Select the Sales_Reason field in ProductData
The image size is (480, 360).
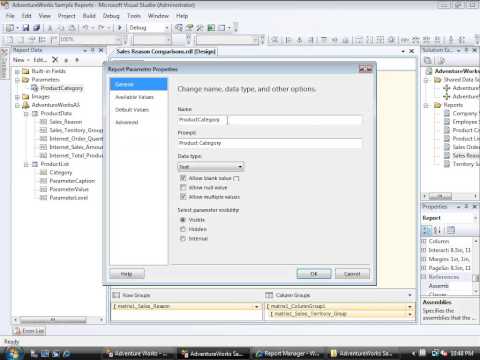click(x=66, y=122)
